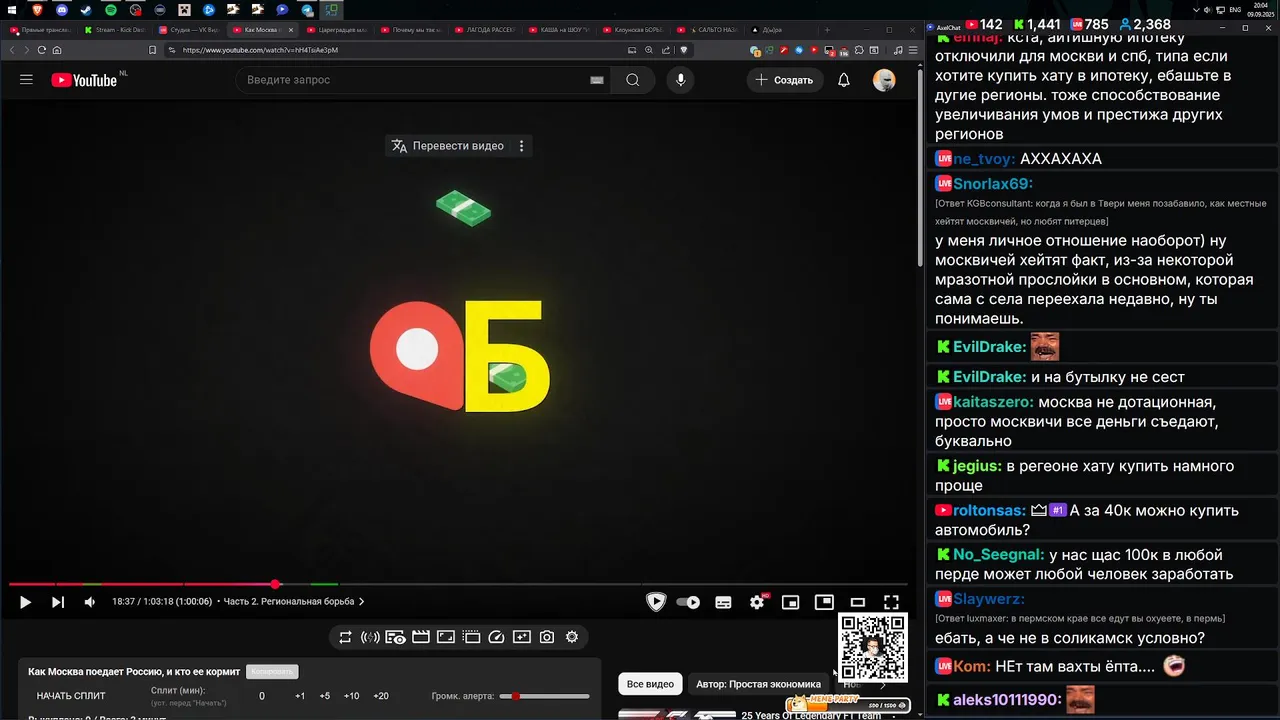Mute the video player volume
This screenshot has height=720, width=1280.
[x=90, y=602]
